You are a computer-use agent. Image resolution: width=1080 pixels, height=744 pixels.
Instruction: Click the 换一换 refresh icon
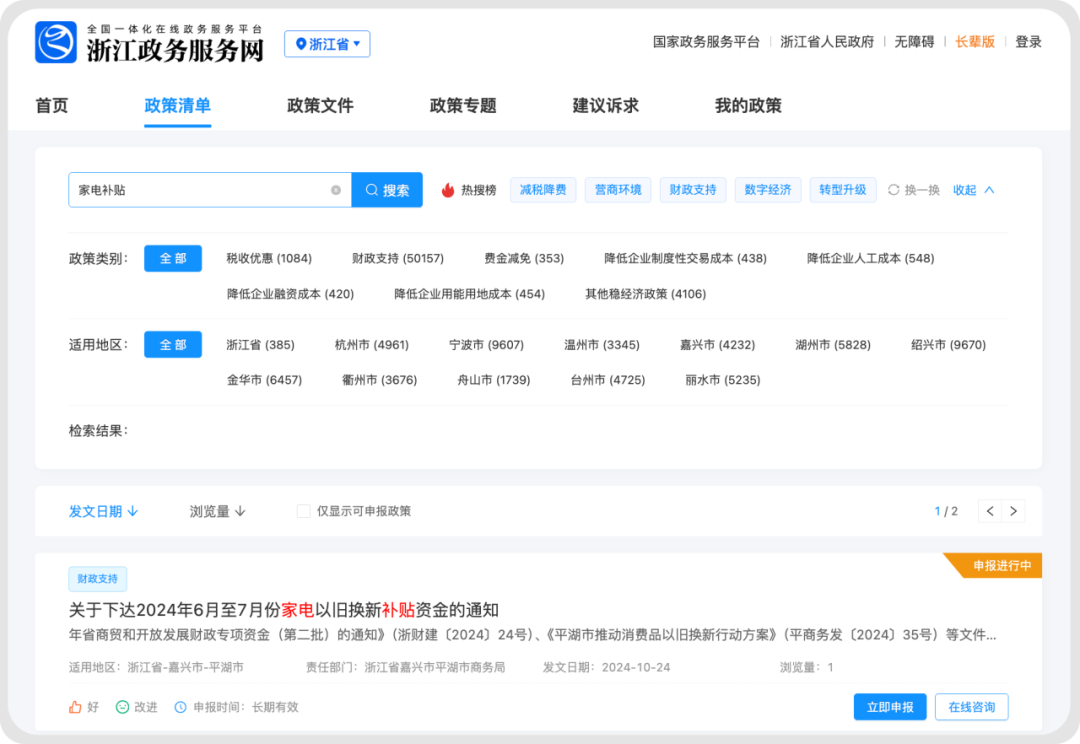[894, 190]
